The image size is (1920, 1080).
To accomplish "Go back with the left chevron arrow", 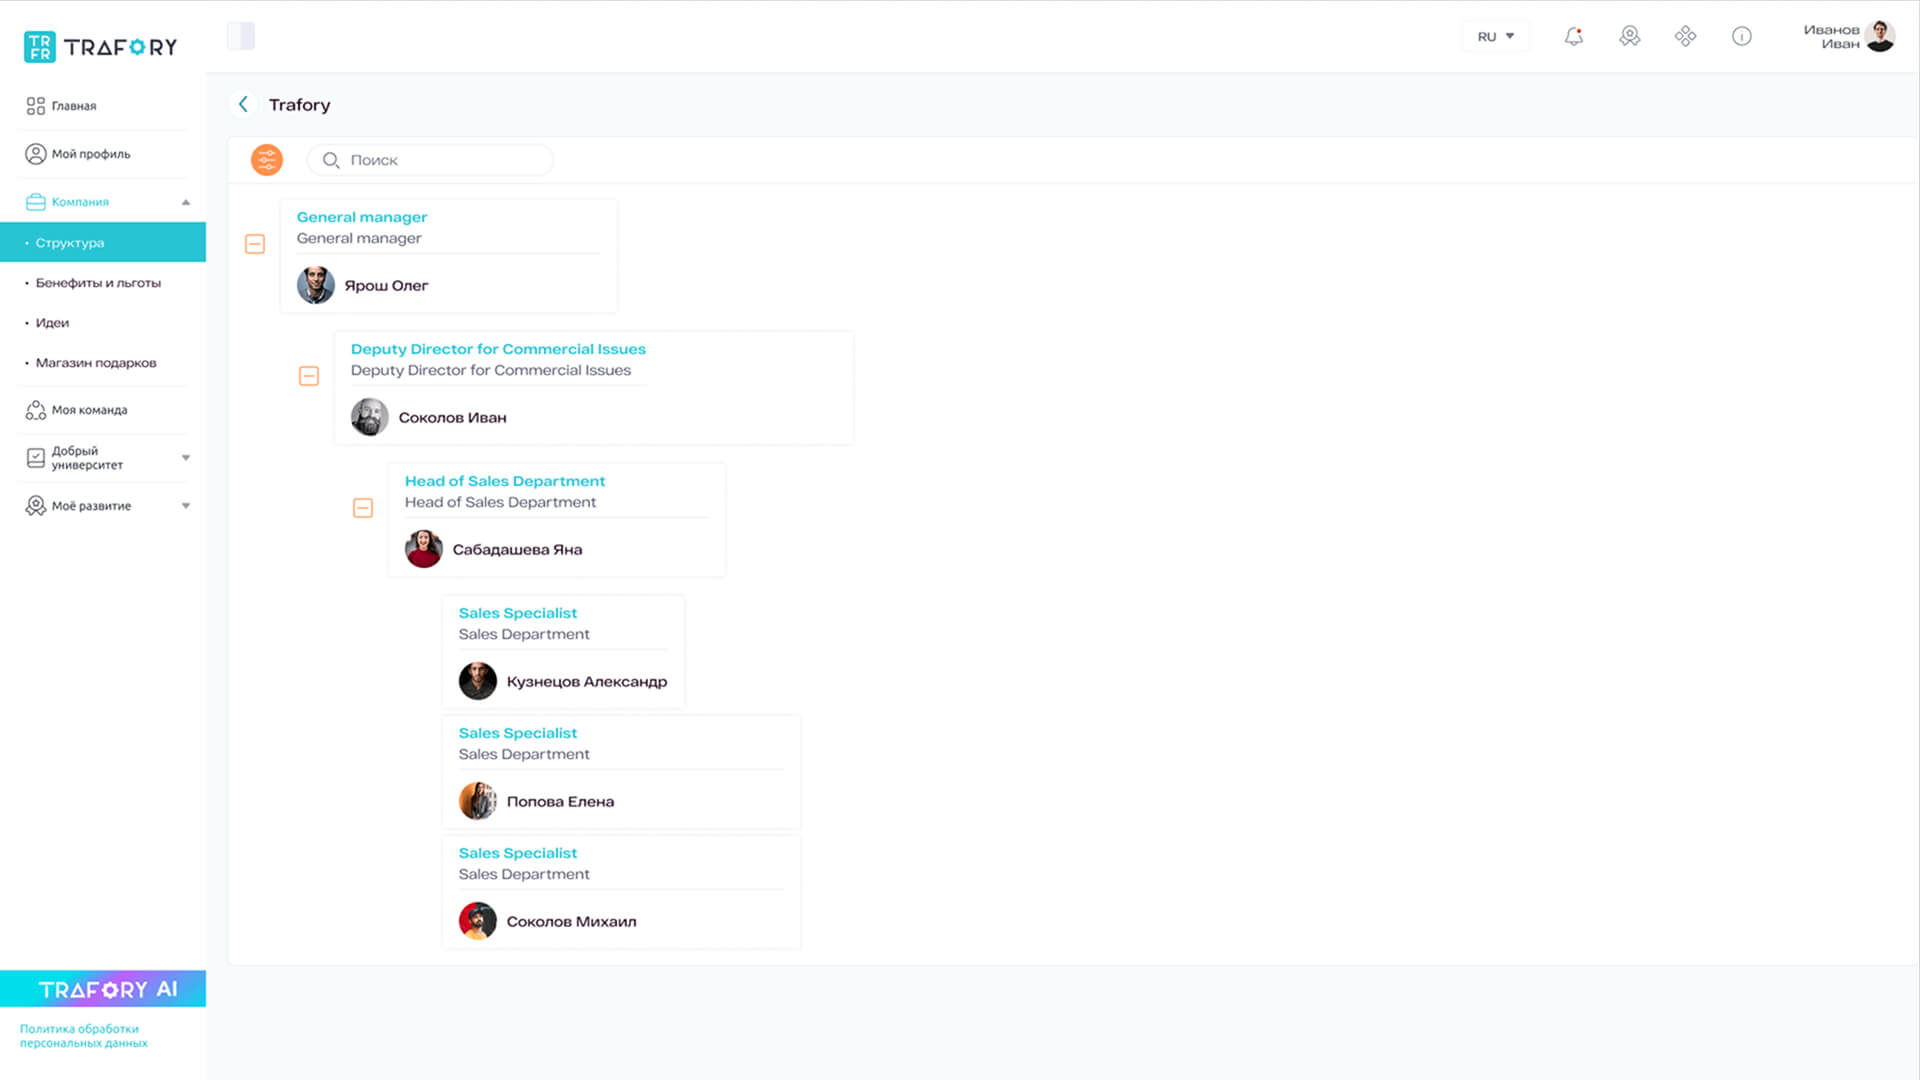I will click(243, 104).
